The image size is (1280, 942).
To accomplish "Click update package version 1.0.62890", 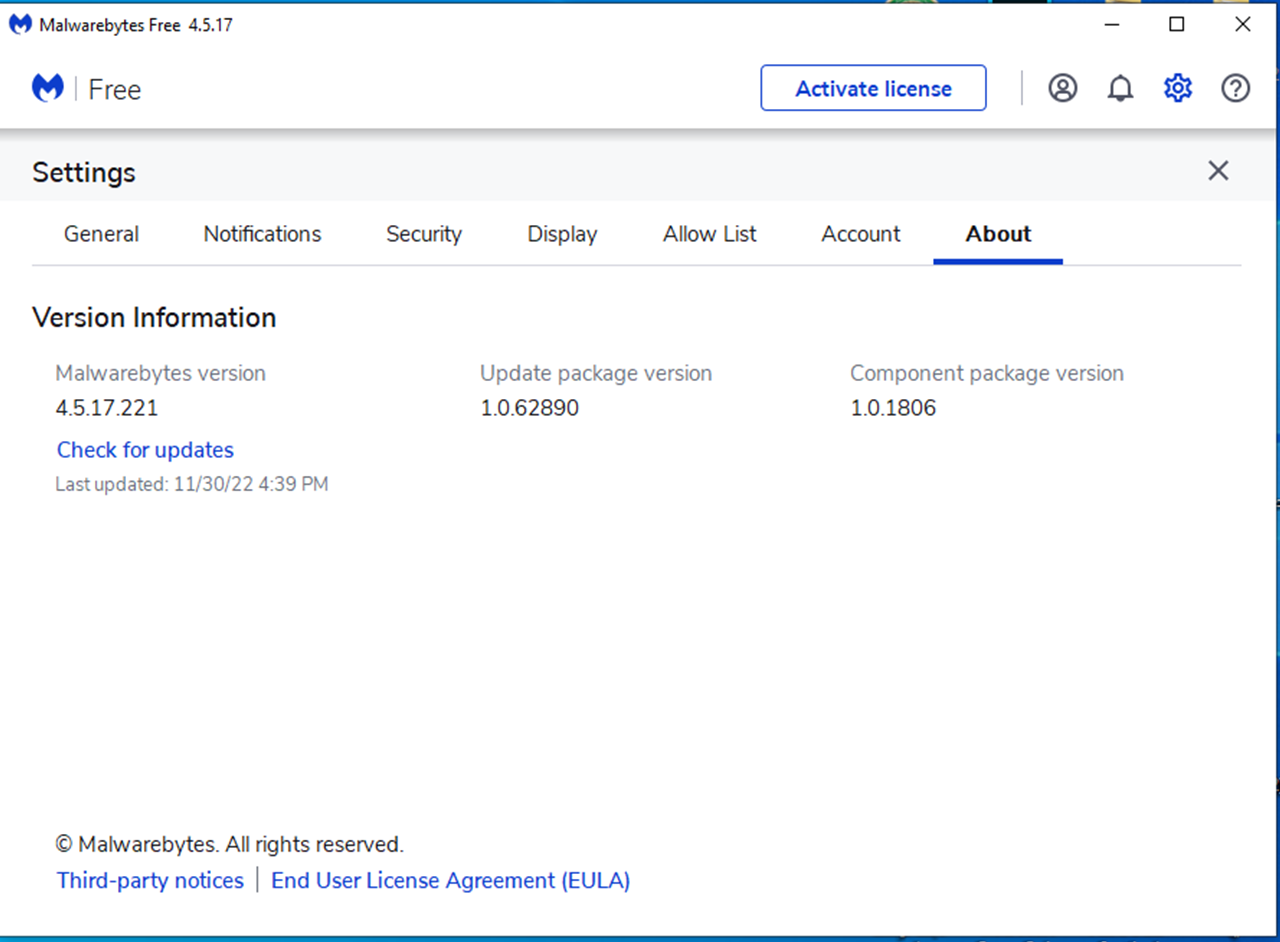I will coord(530,408).
